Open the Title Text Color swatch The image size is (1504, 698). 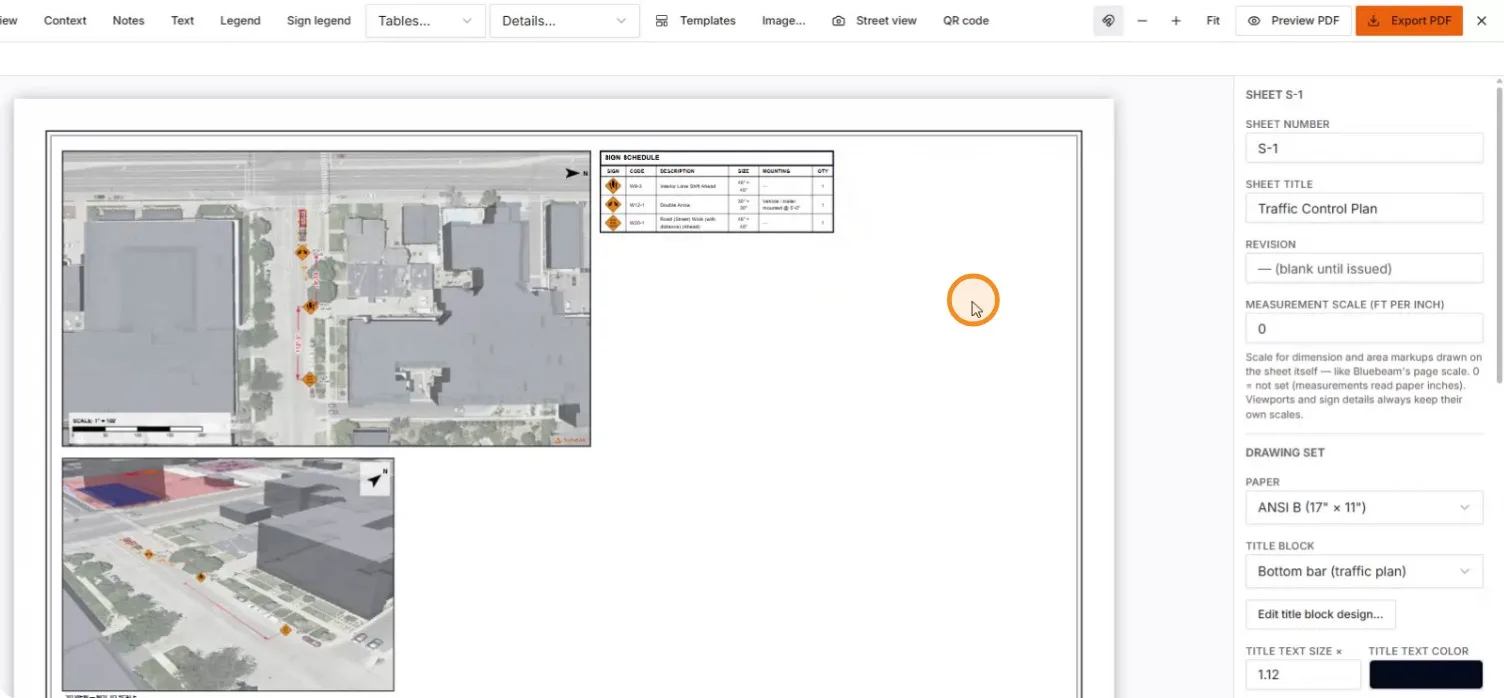coord(1425,674)
